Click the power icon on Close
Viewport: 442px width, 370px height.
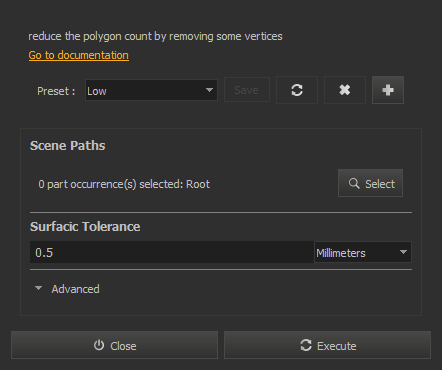99,345
